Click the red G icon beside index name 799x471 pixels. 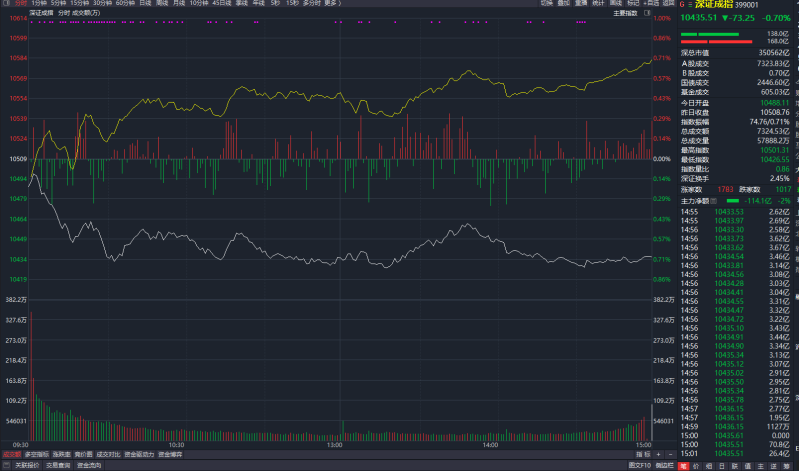tap(682, 4)
